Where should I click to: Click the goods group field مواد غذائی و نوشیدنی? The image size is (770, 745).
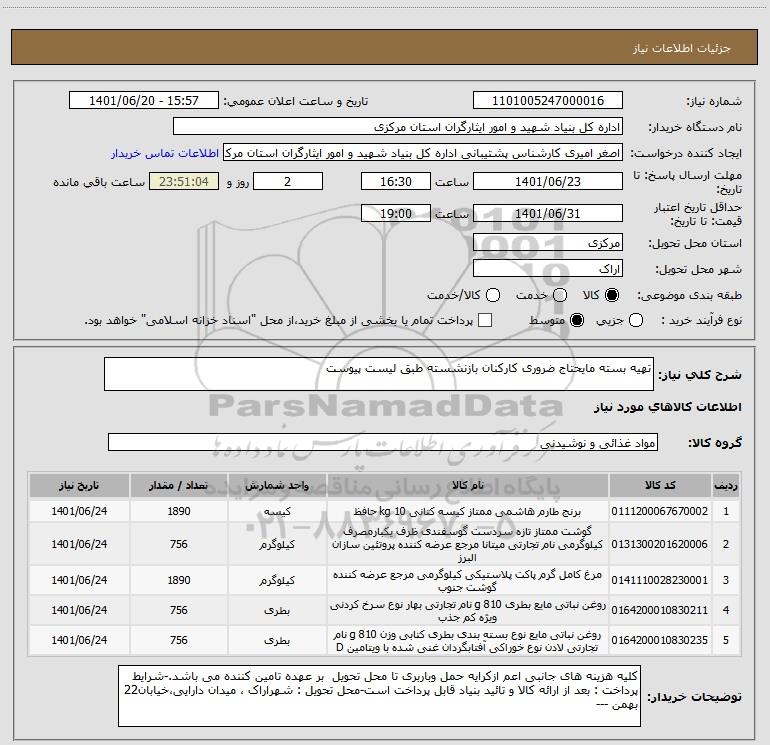coord(383,442)
